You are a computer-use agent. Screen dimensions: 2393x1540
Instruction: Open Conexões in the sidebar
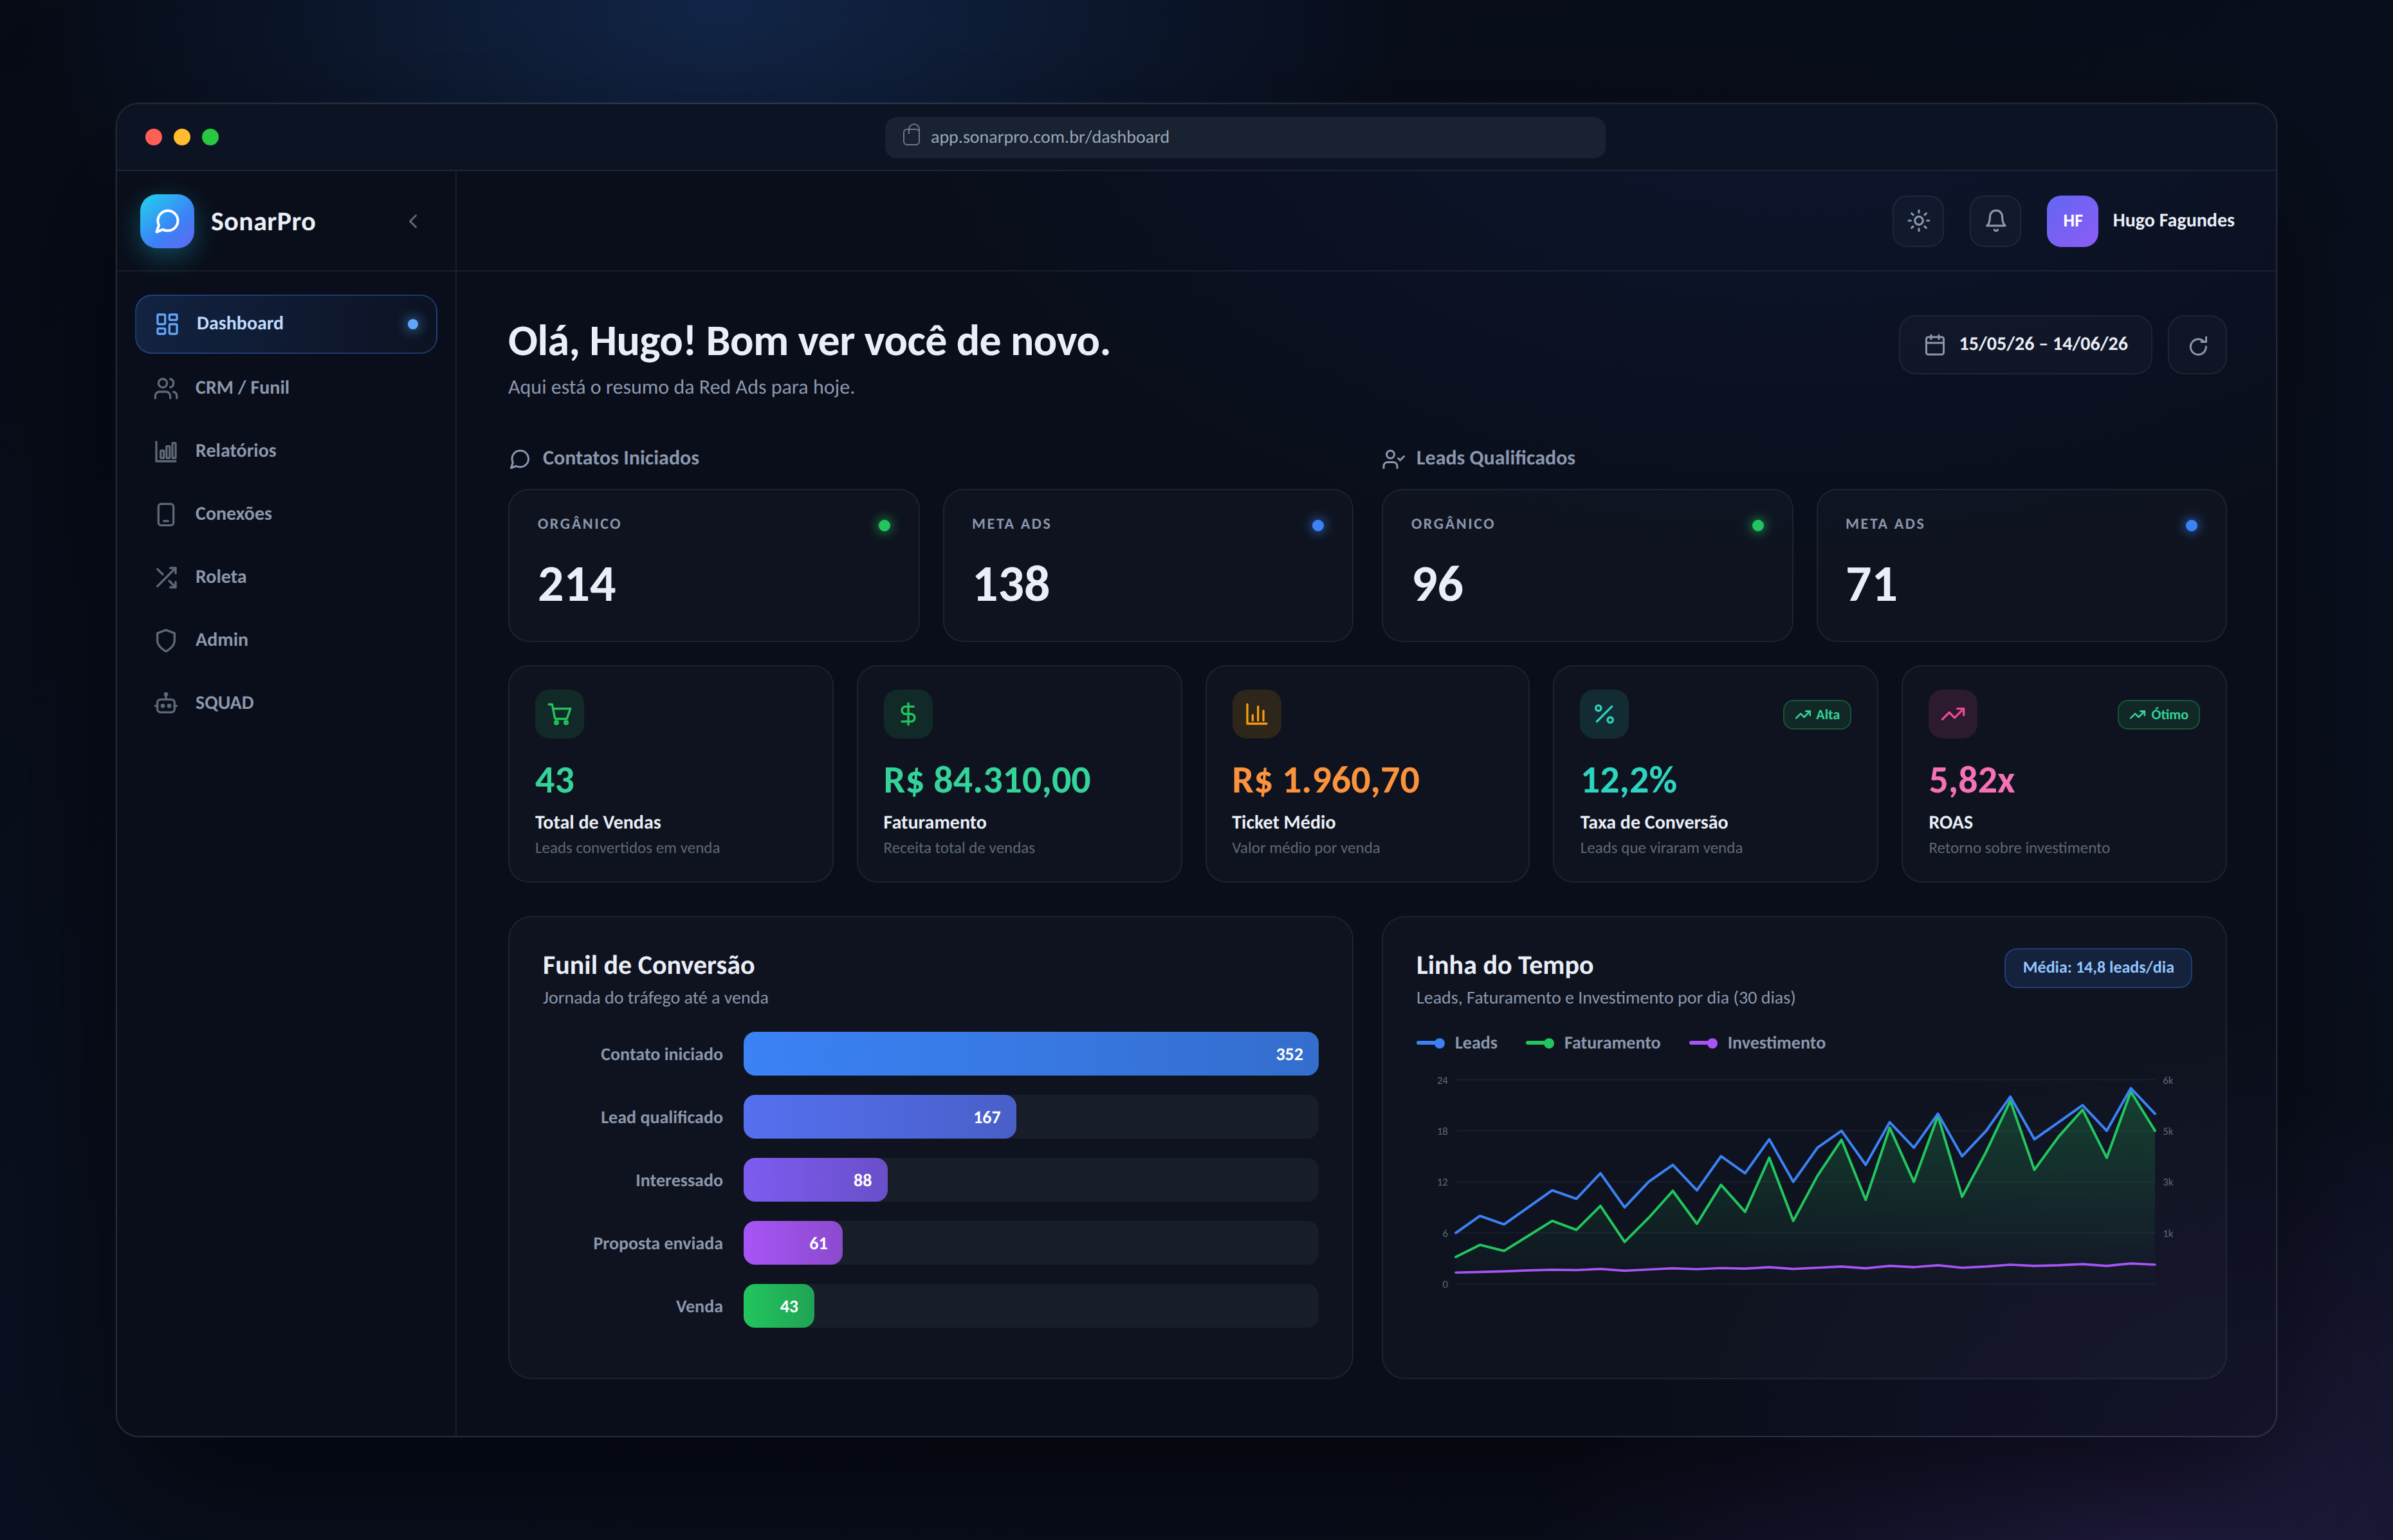coord(286,513)
